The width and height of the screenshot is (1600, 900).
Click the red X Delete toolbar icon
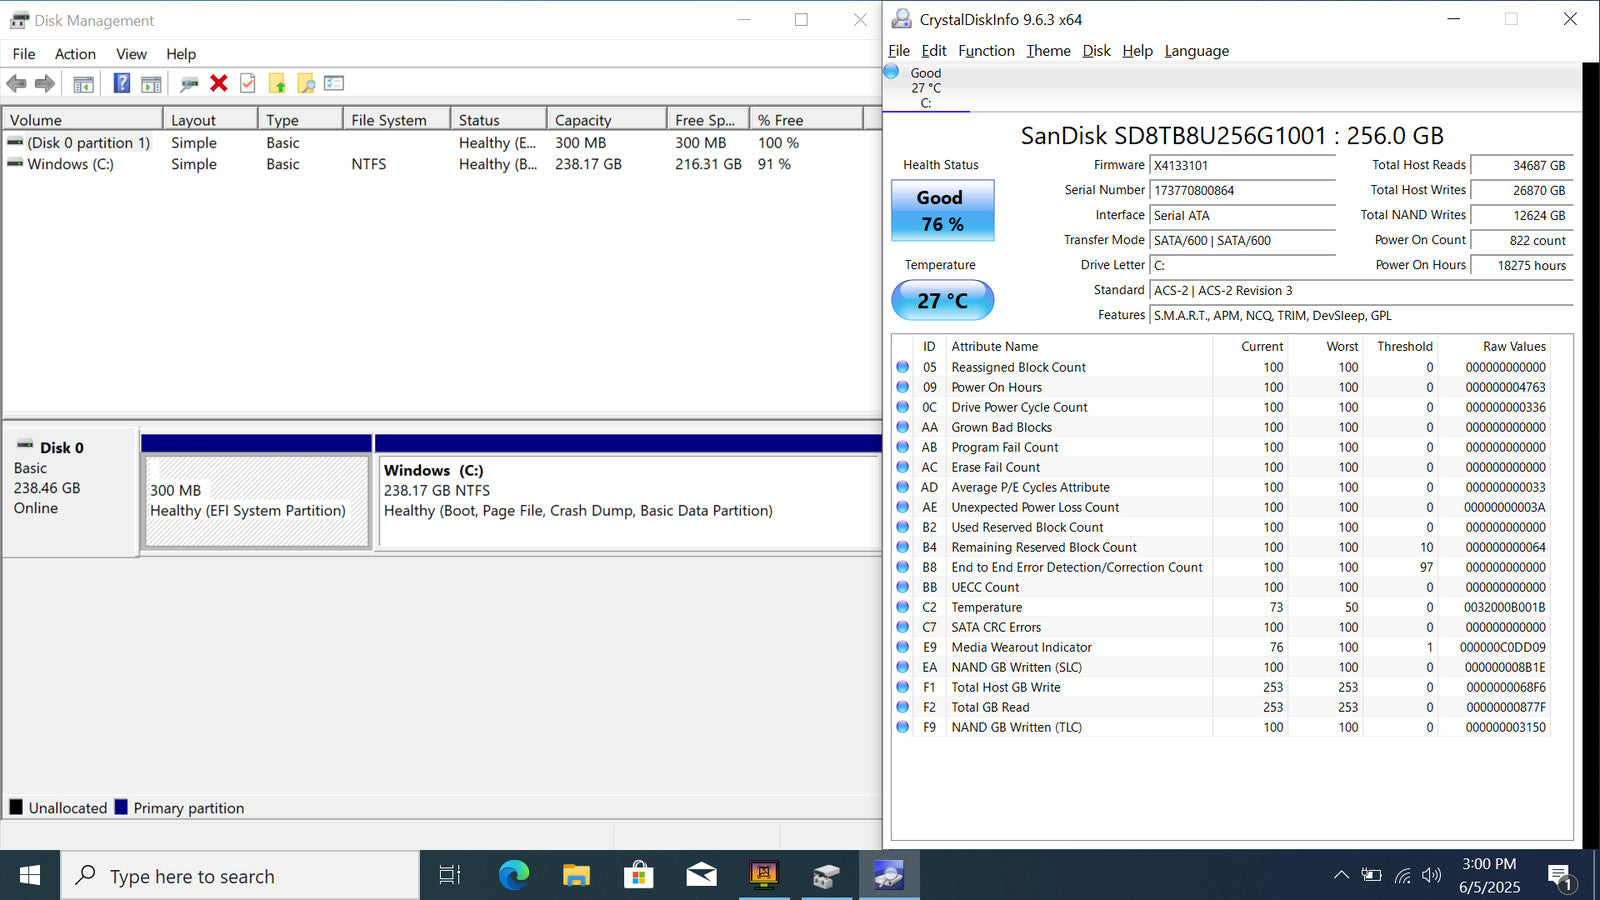[219, 84]
